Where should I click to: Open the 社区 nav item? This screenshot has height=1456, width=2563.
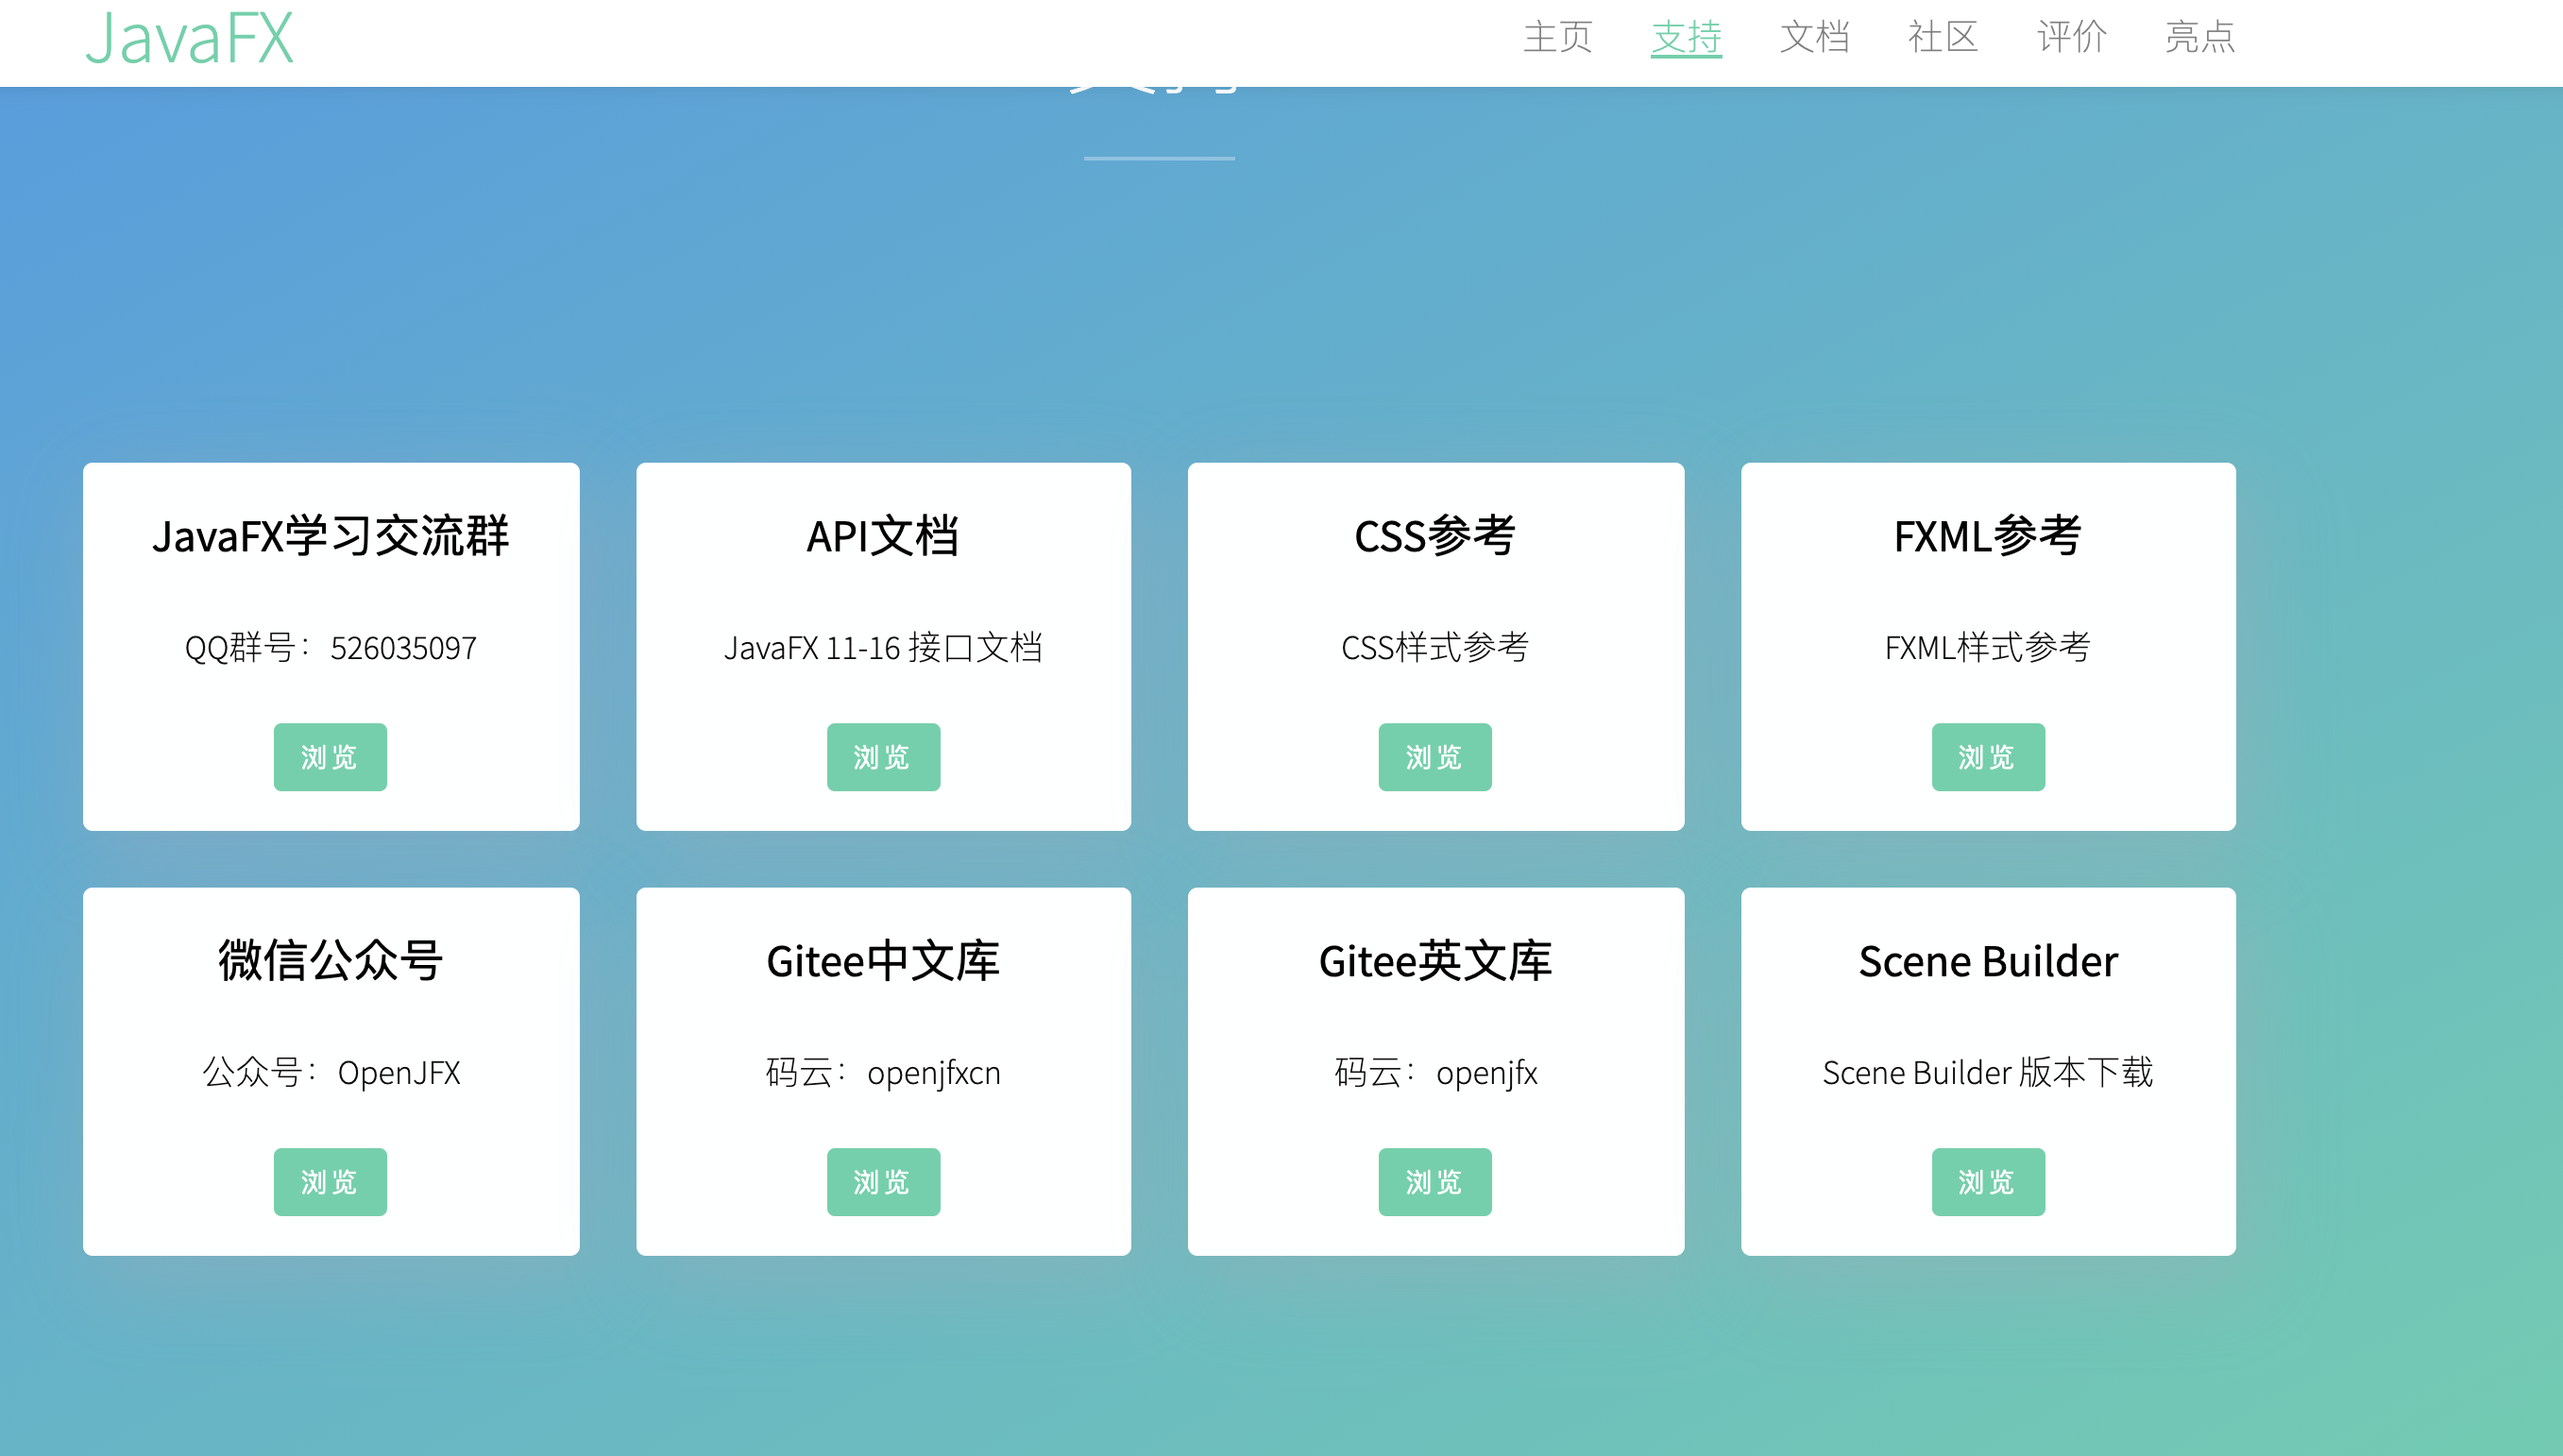(x=1943, y=37)
